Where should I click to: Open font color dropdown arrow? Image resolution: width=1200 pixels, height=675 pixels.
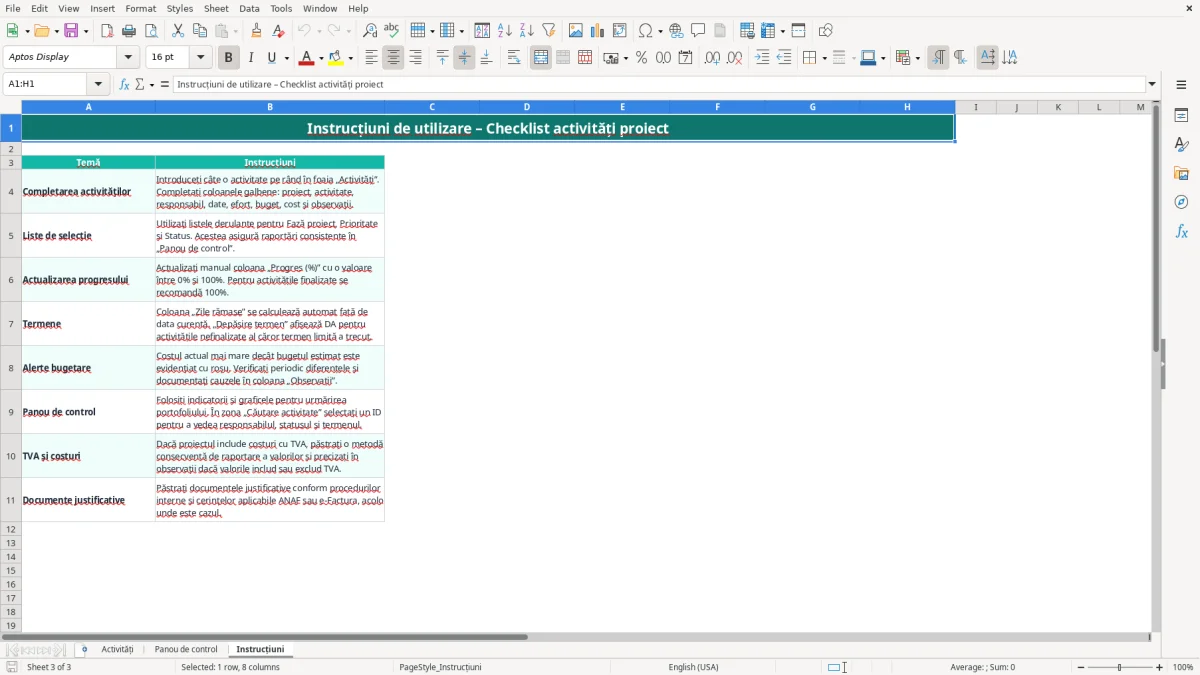pyautogui.click(x=320, y=58)
